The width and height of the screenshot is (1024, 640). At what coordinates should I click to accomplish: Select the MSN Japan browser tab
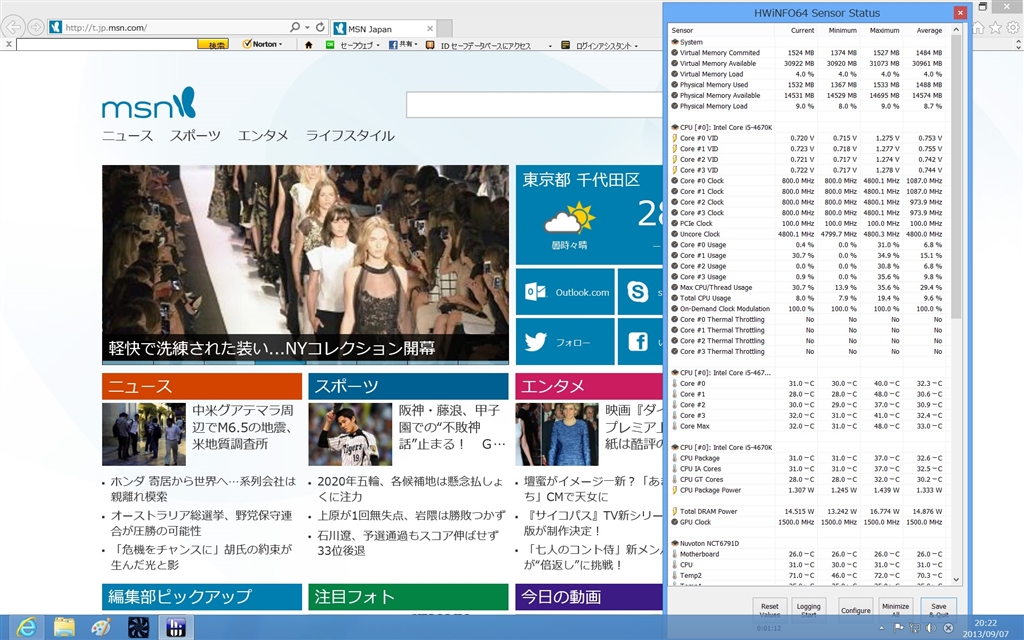pyautogui.click(x=370, y=28)
